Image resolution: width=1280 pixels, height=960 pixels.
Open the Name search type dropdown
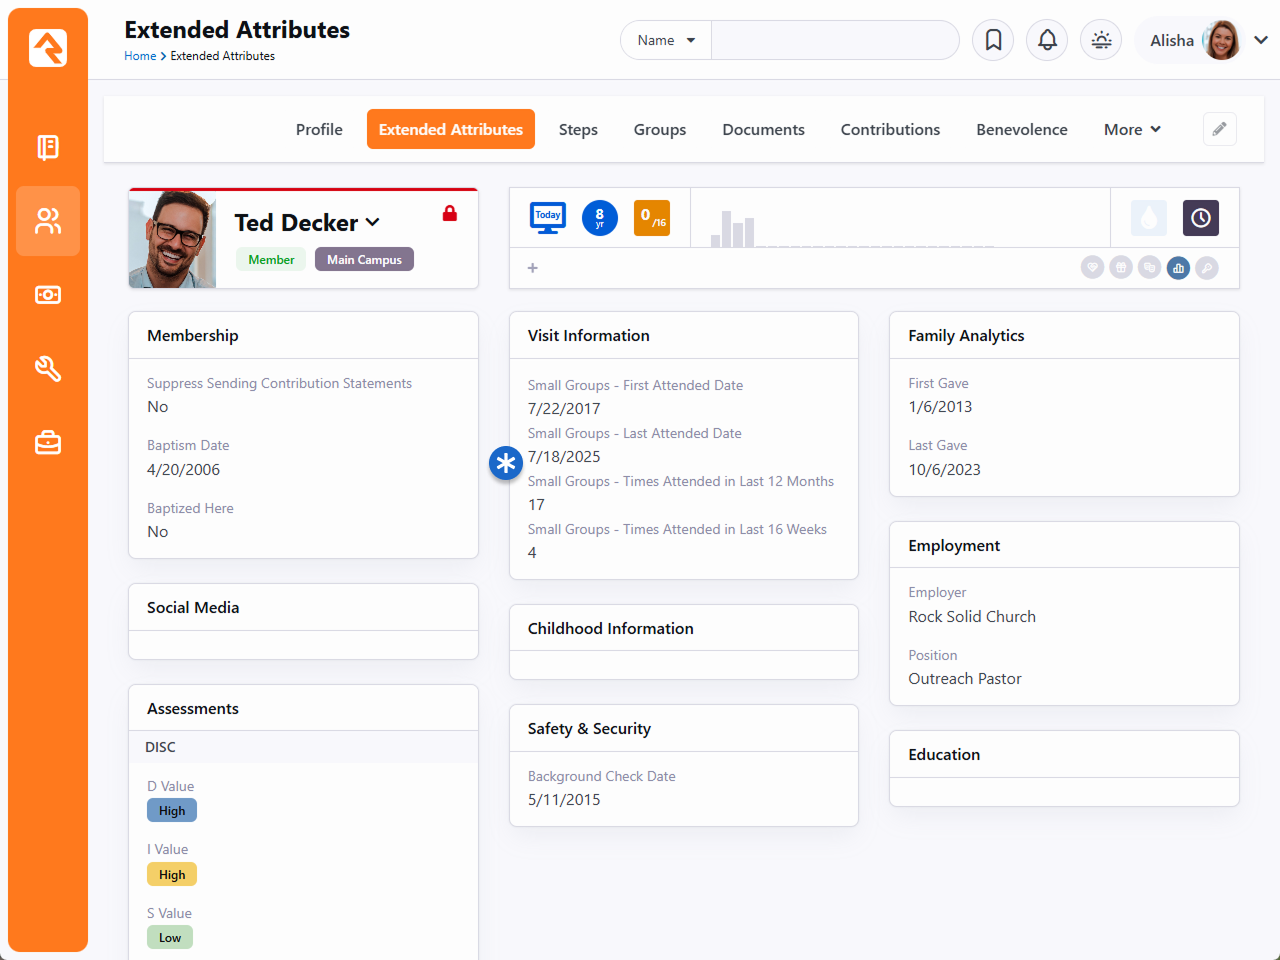[x=666, y=40]
